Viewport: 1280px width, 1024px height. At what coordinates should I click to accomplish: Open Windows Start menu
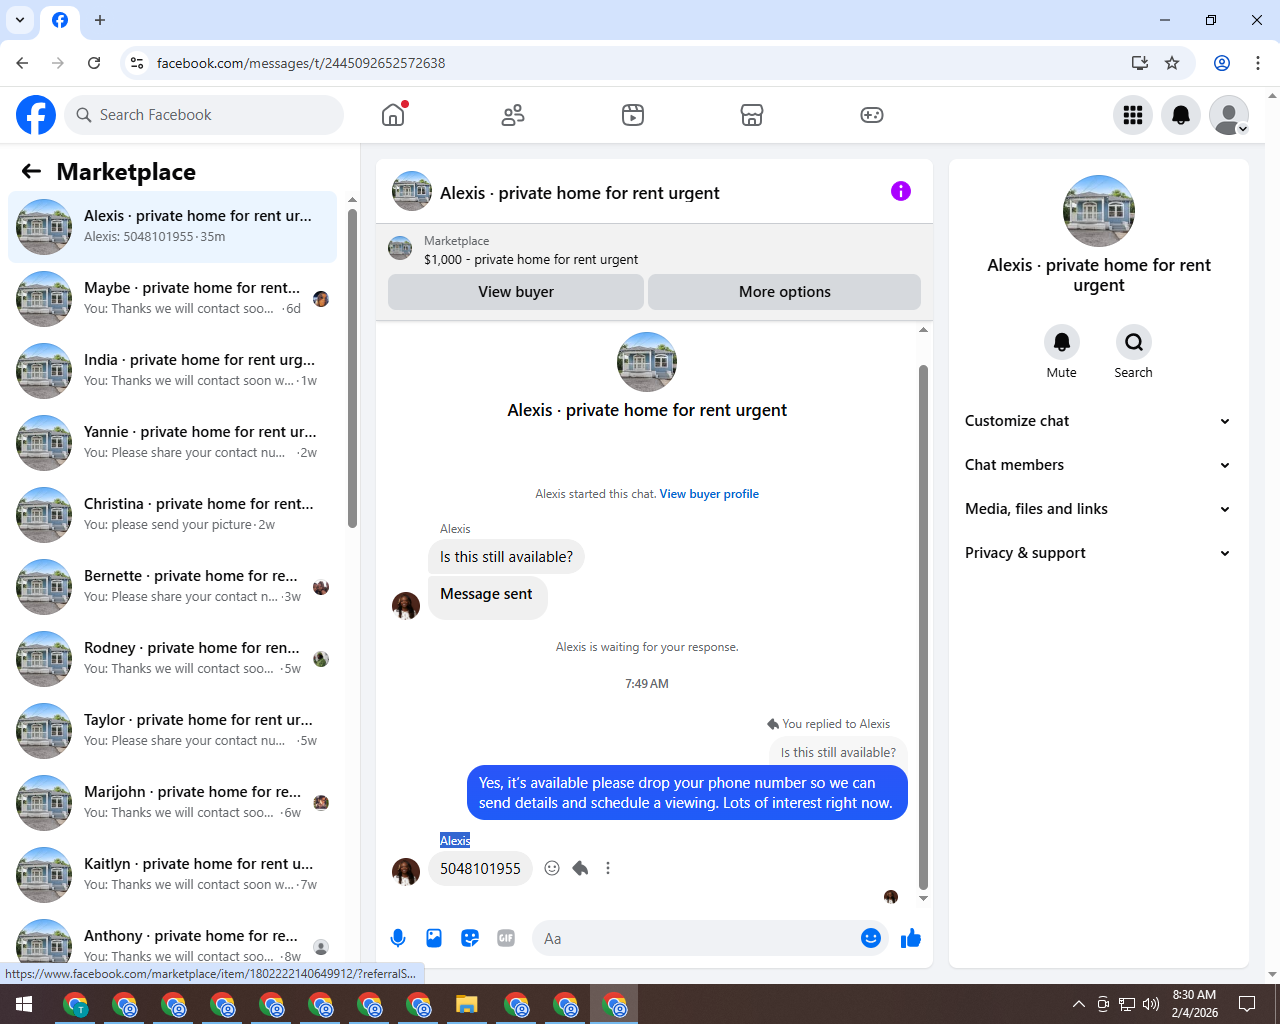[x=24, y=1004]
